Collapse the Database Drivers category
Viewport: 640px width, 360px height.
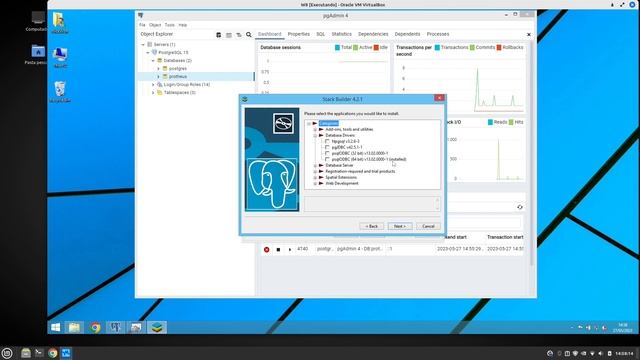click(315, 136)
